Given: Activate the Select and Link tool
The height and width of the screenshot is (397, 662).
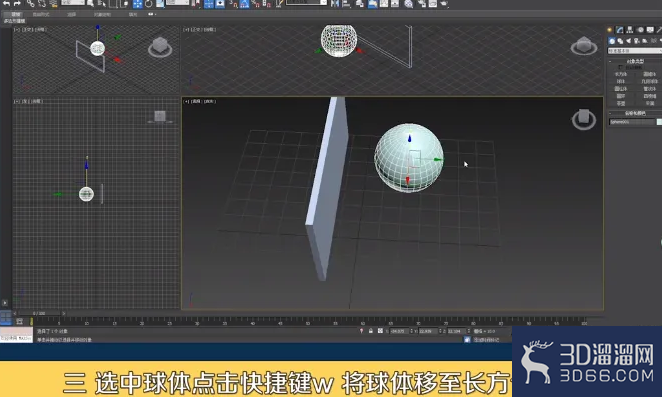Looking at the screenshot, I should click(30, 4).
